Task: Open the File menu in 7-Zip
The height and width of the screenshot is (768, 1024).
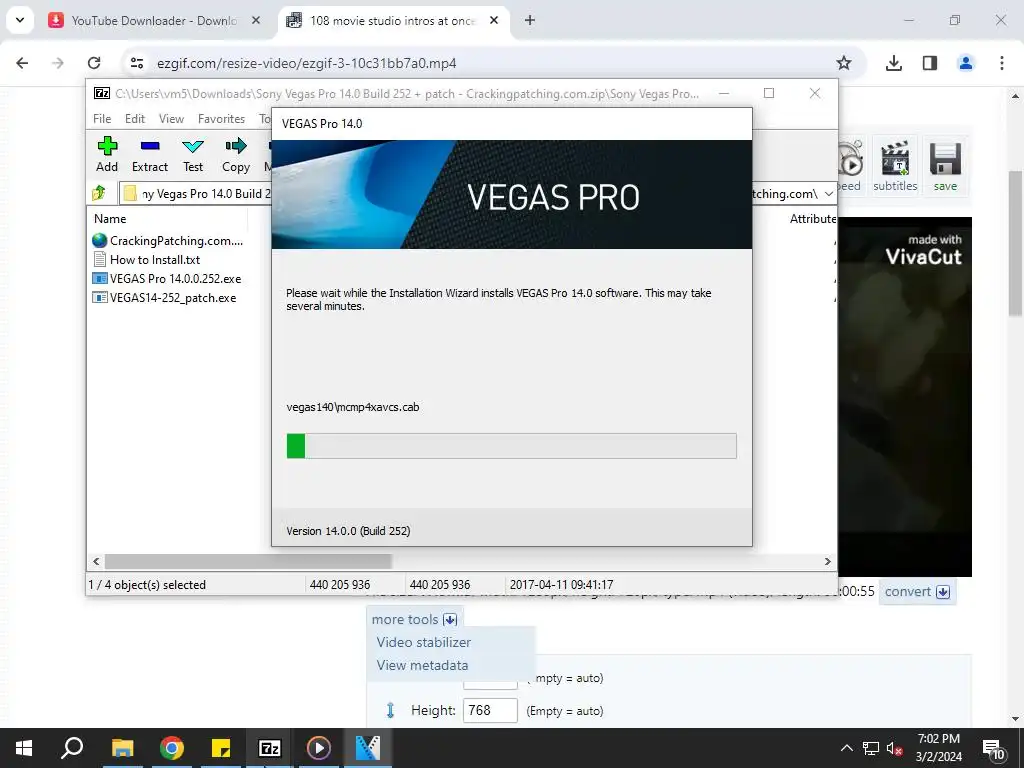Action: click(102, 119)
